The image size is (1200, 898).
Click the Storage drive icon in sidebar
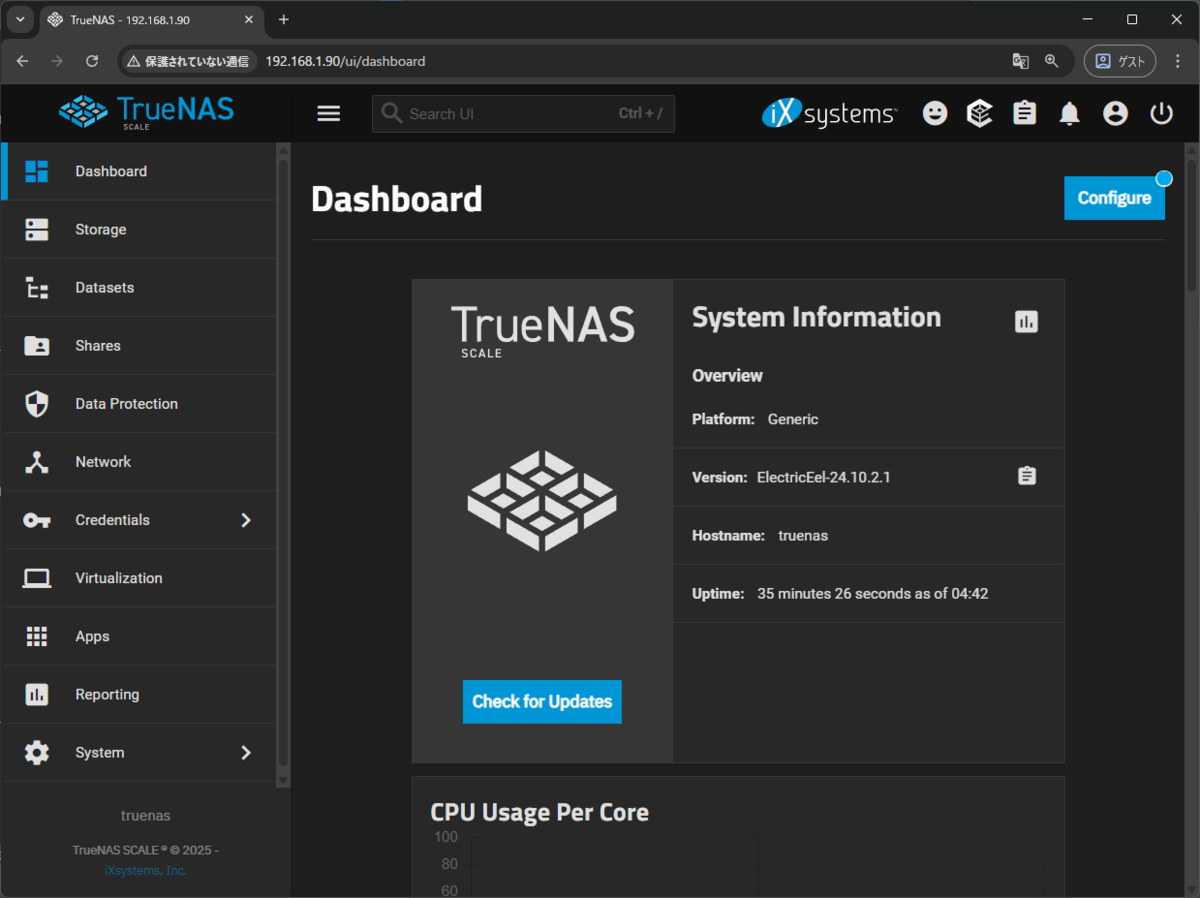tap(37, 229)
